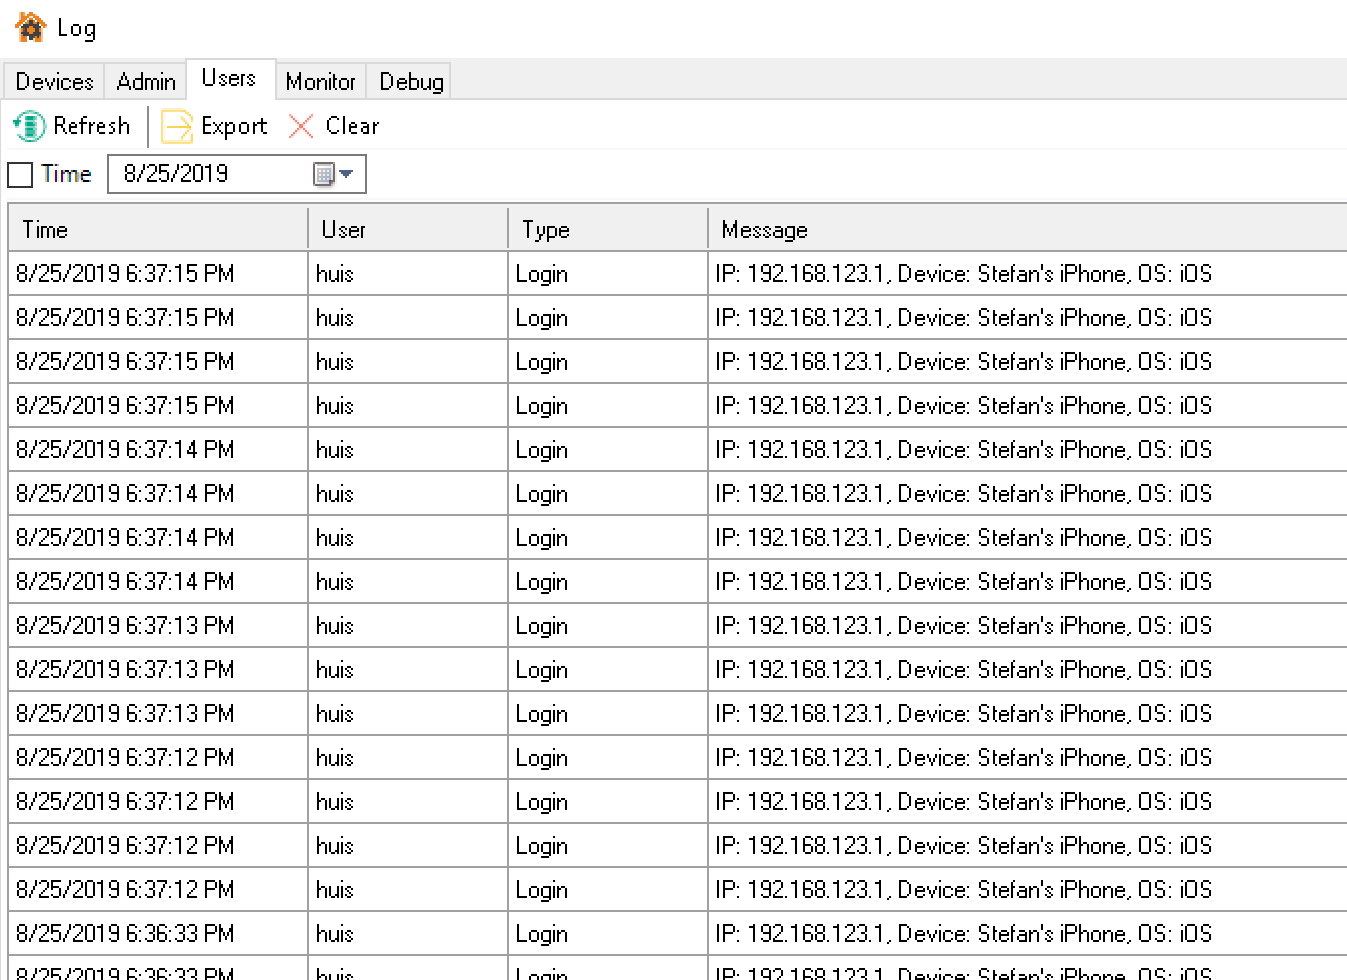Open the Debug tab
Screen dimensions: 1347x980
411,81
